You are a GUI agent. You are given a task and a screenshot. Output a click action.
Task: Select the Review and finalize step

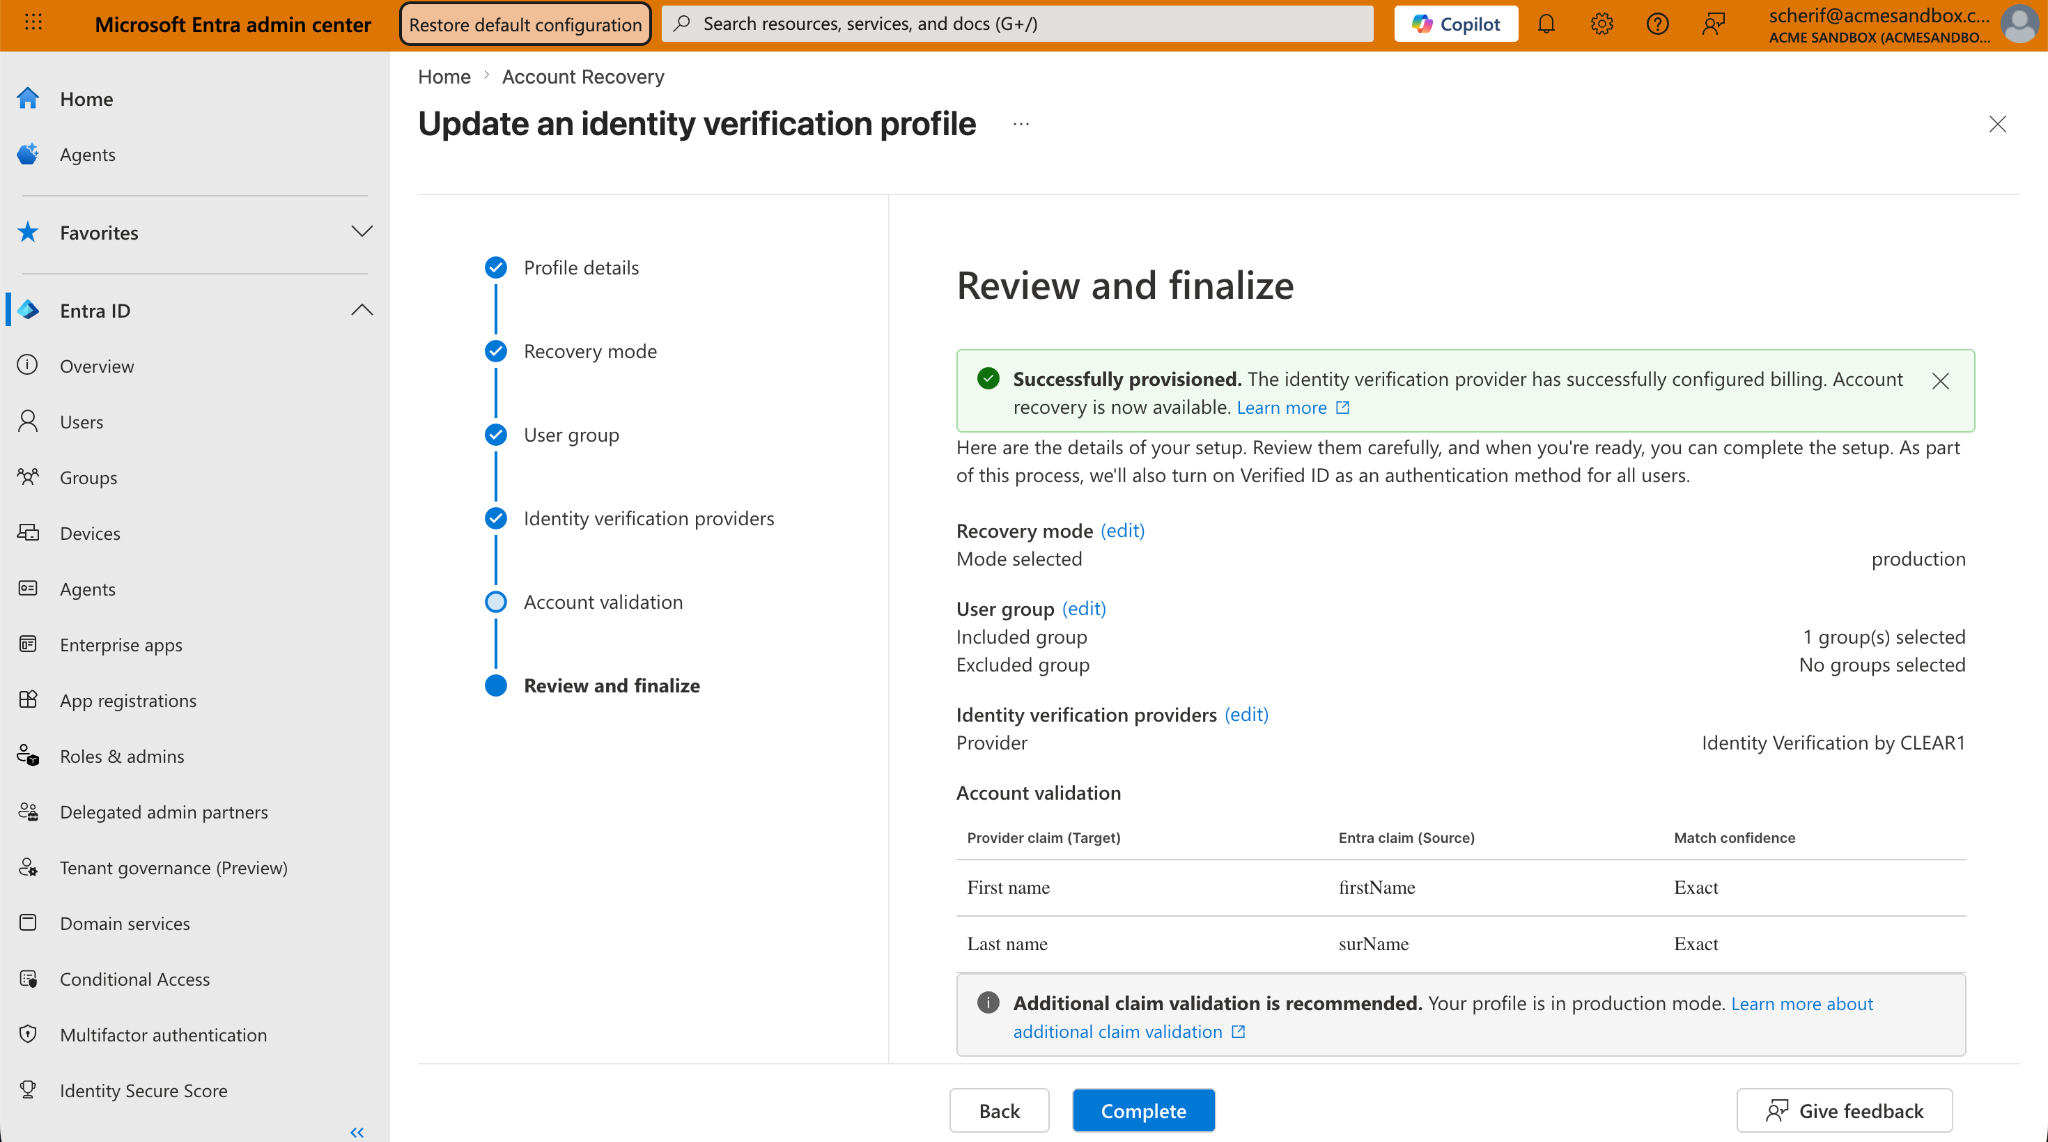[x=612, y=686]
